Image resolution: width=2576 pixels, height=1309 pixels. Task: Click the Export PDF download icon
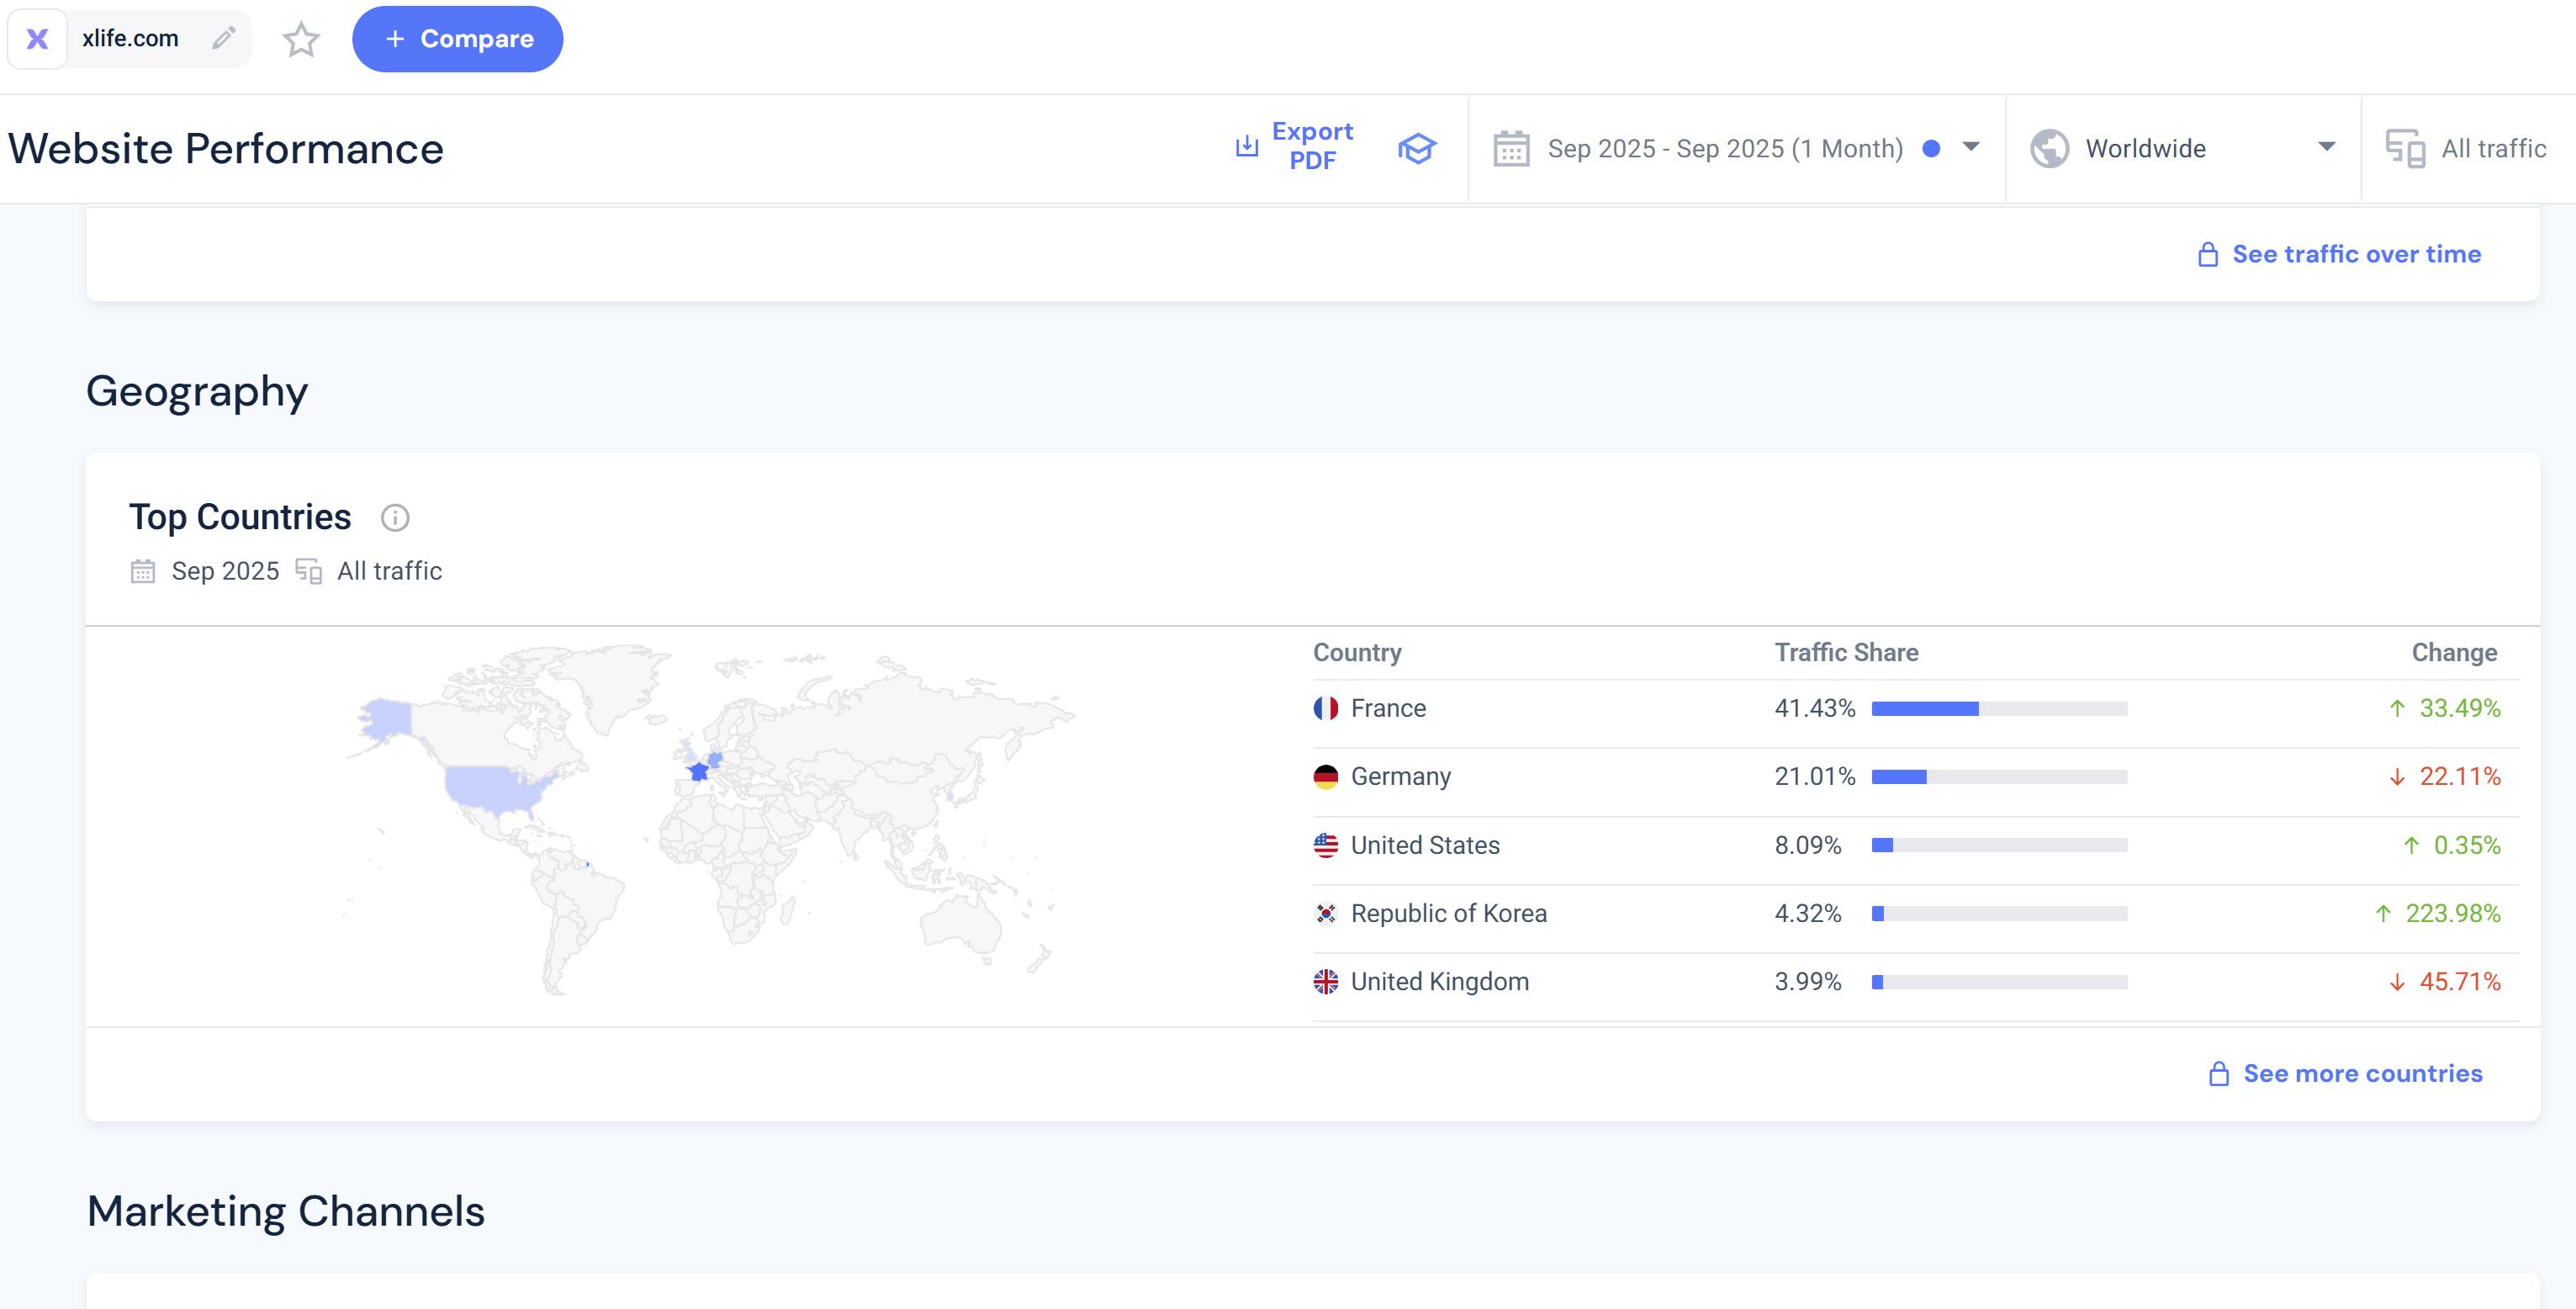pyautogui.click(x=1246, y=147)
